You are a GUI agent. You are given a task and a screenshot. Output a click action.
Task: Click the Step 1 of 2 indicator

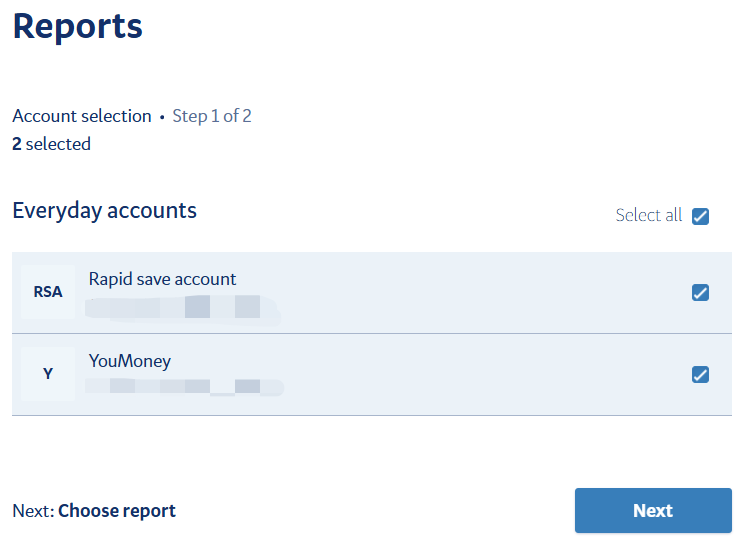(x=212, y=116)
